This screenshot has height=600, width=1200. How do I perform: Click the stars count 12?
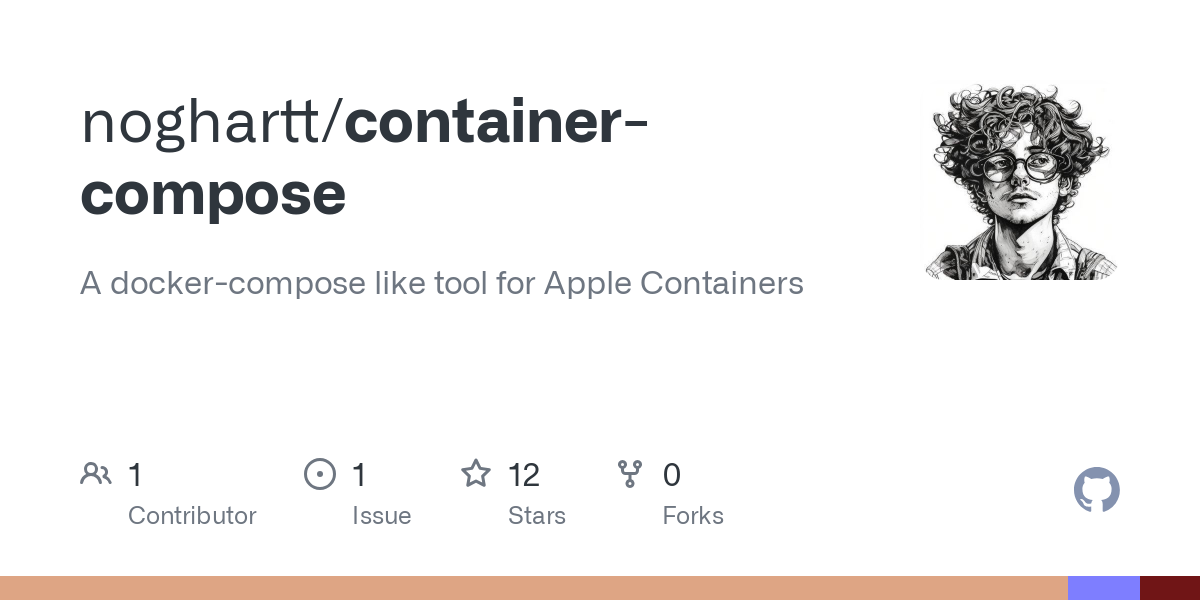524,475
